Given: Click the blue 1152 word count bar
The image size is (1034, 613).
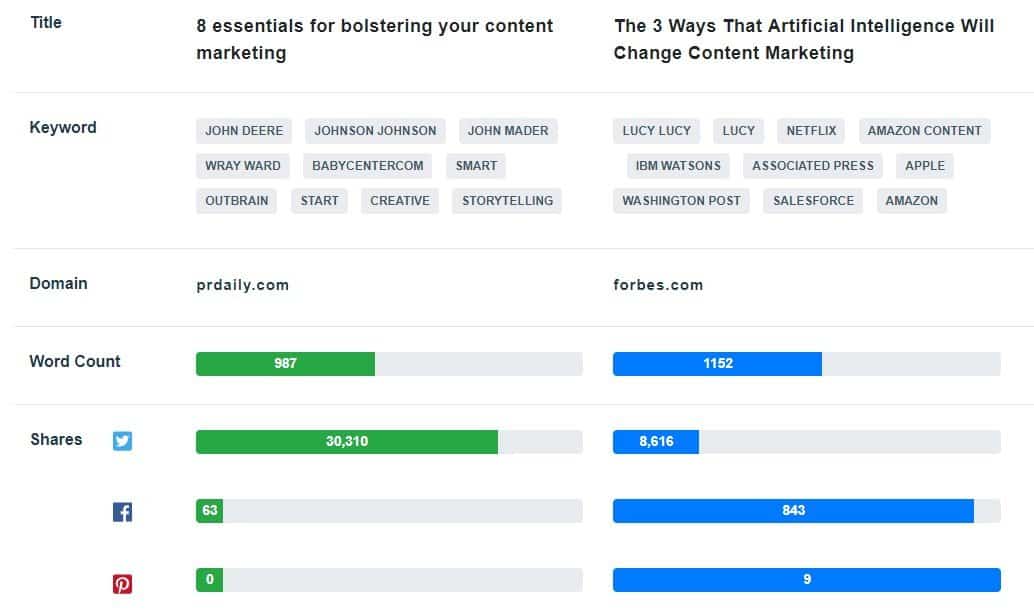Looking at the screenshot, I should (x=717, y=364).
